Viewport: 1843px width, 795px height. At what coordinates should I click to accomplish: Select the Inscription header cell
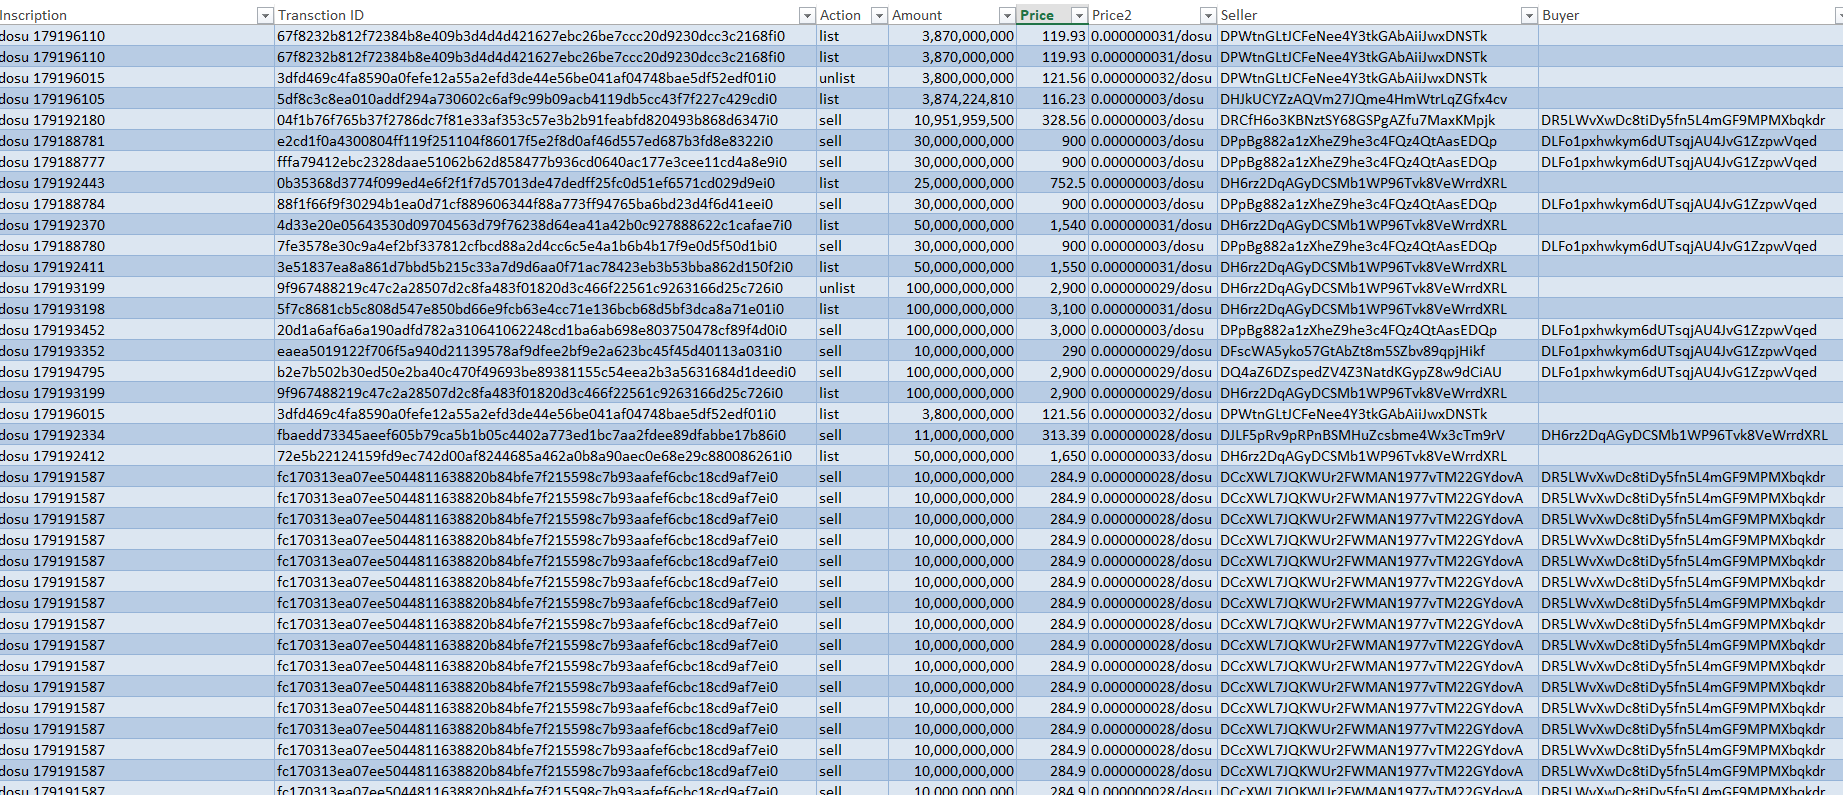(x=137, y=15)
